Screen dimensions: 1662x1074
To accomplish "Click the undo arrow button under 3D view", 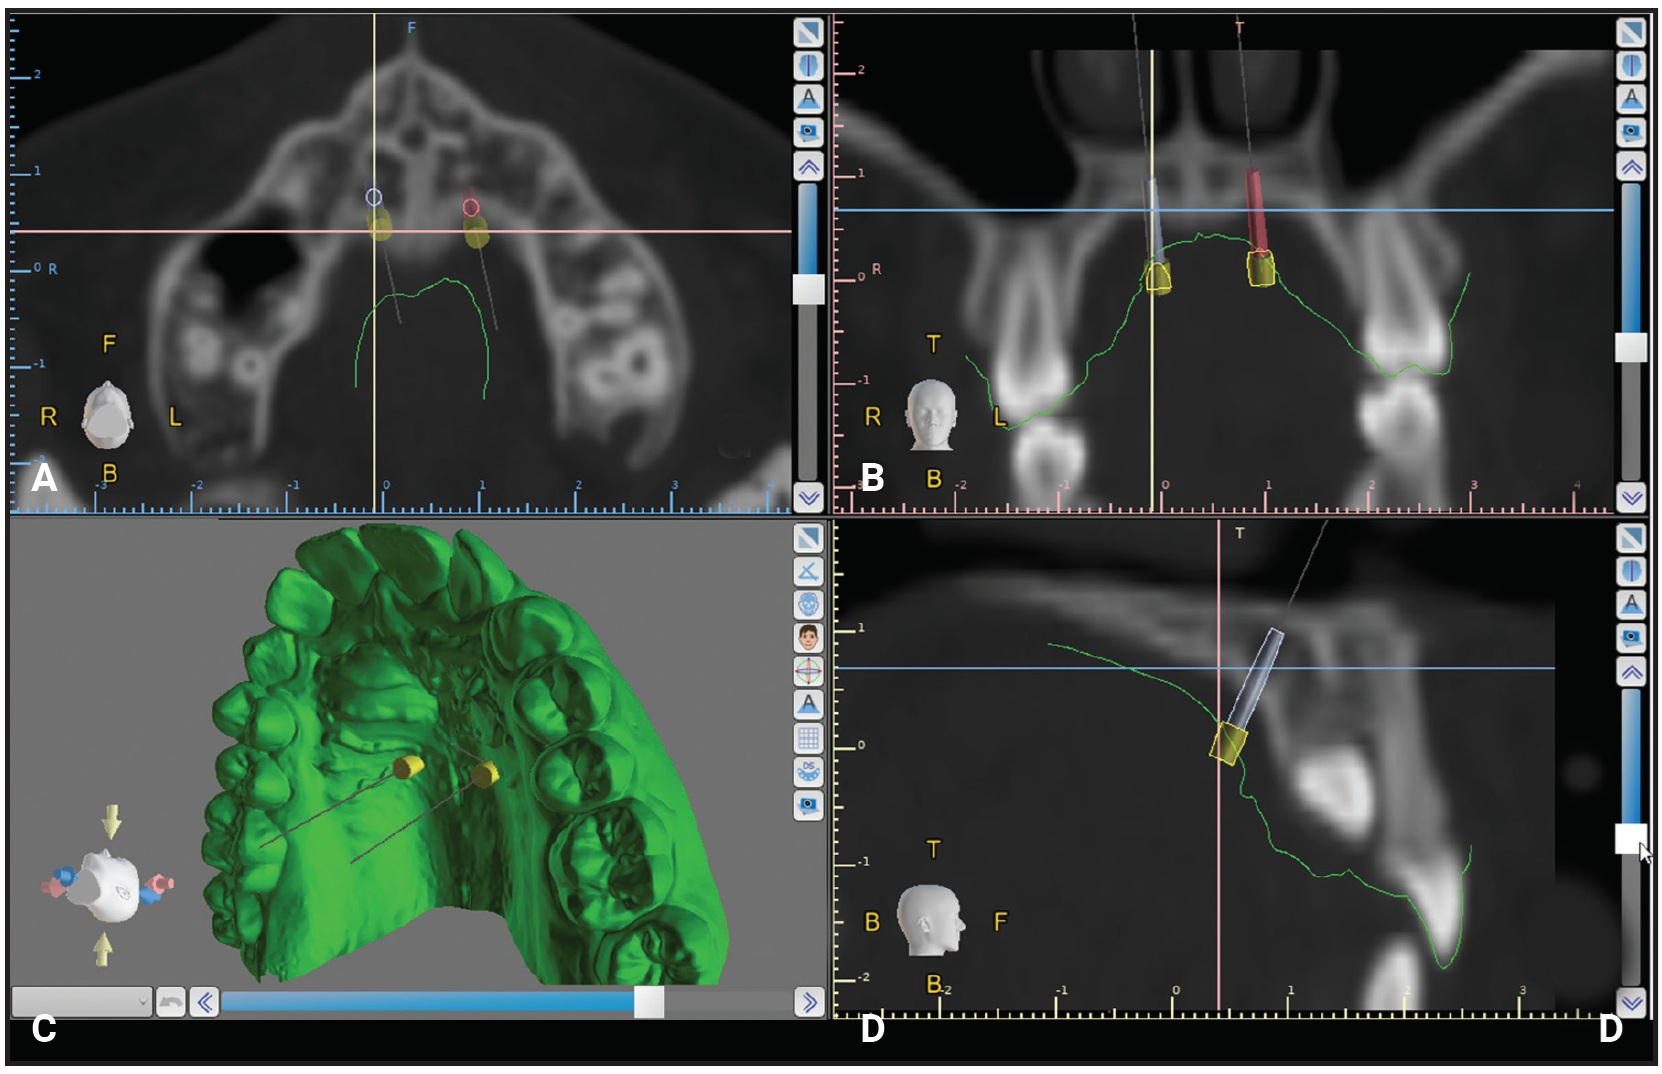I will pos(171,1002).
